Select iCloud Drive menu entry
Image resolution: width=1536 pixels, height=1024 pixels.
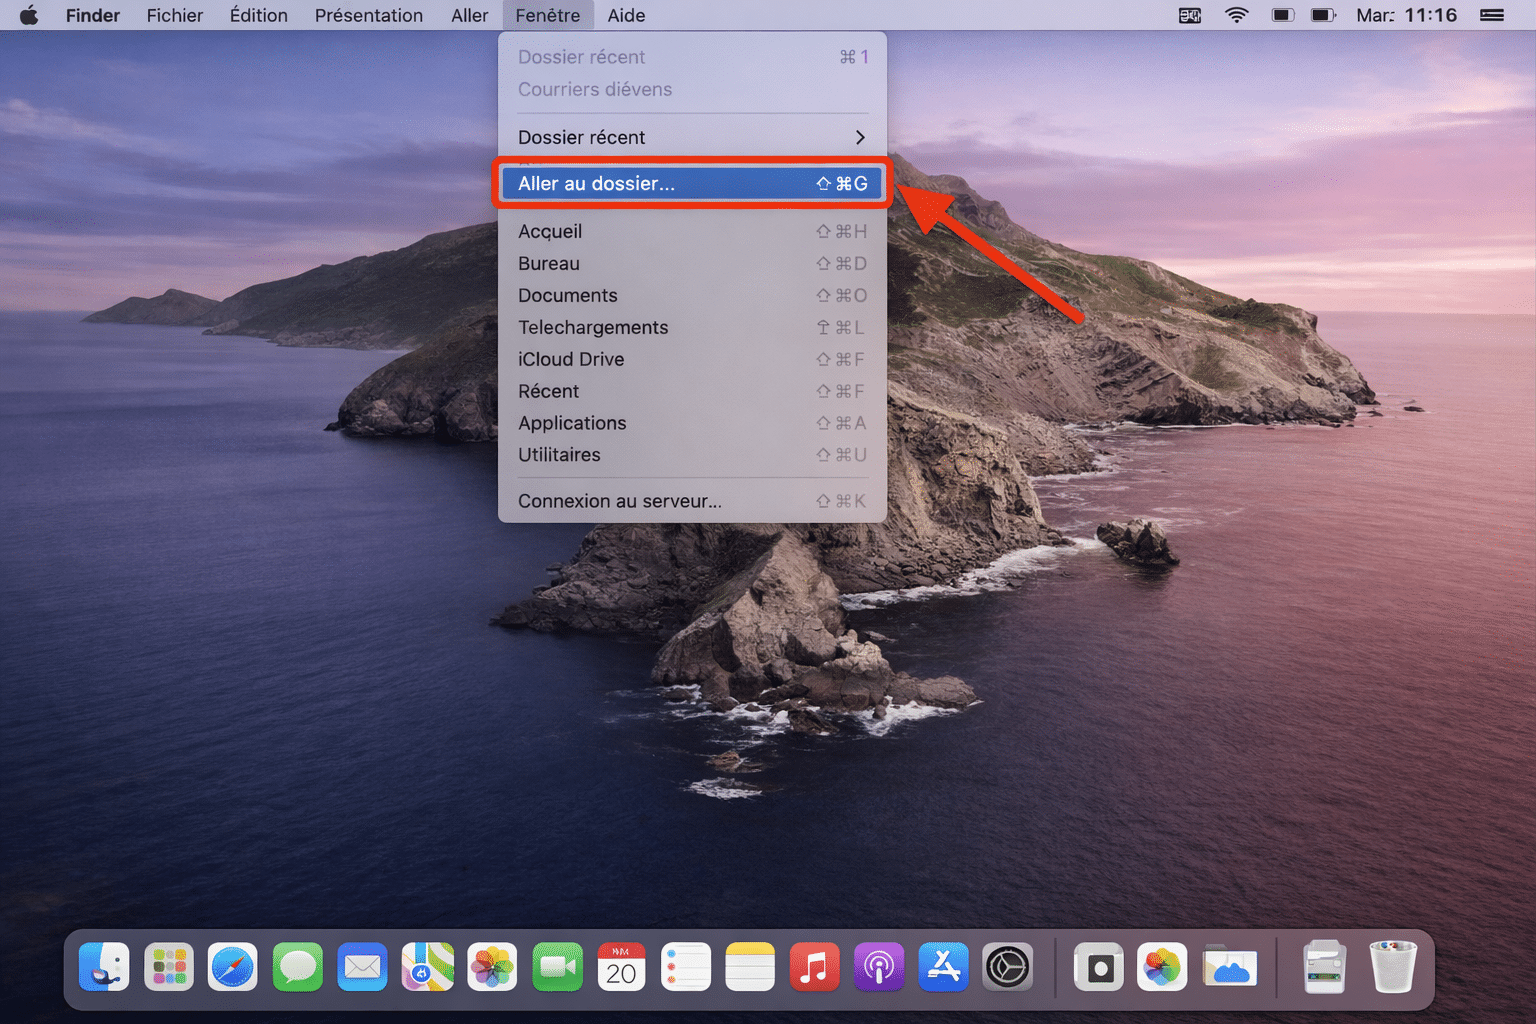point(692,359)
